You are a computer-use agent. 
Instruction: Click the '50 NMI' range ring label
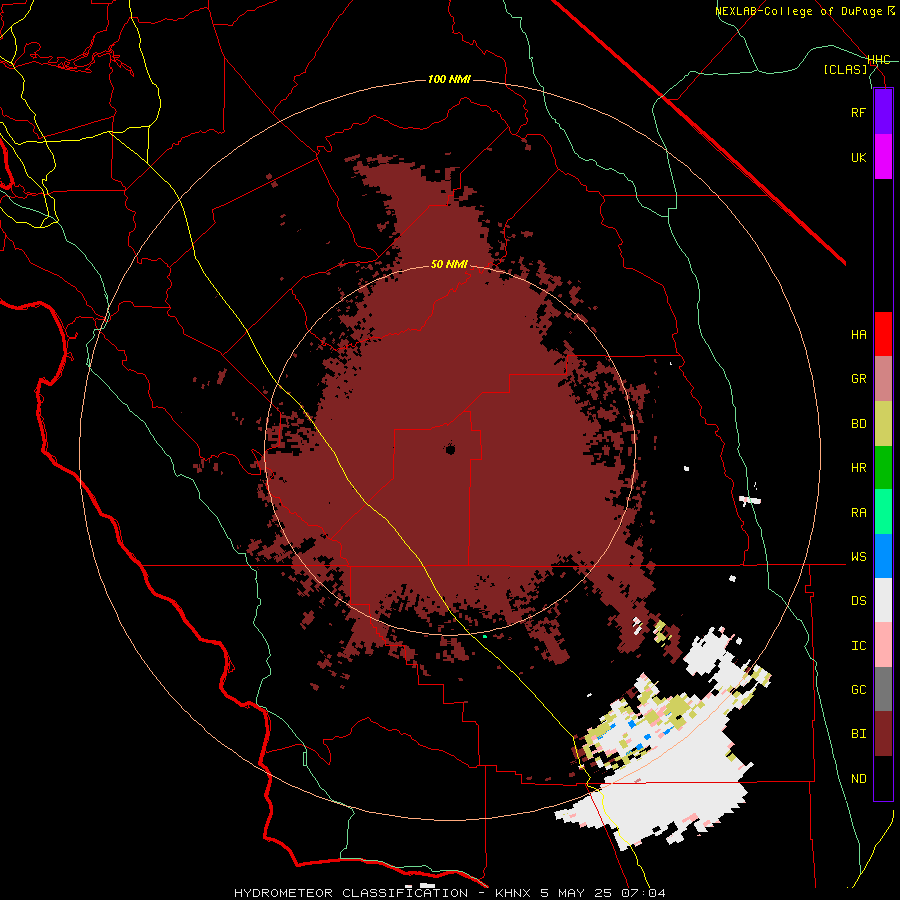click(x=449, y=264)
